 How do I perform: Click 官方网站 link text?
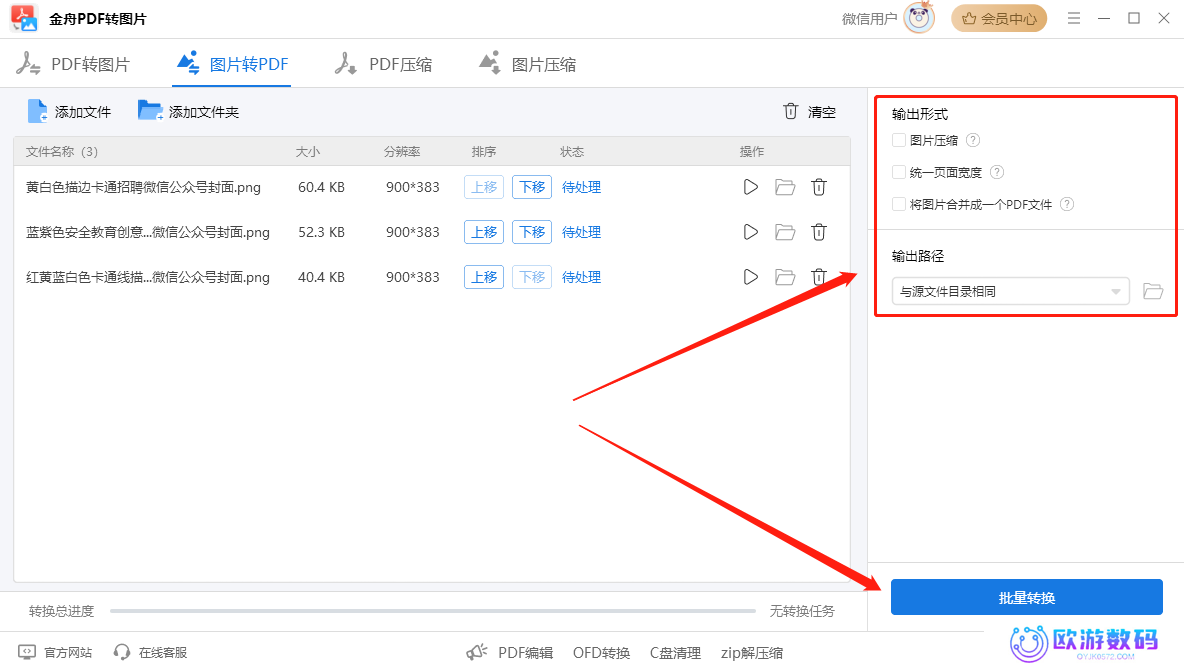68,652
